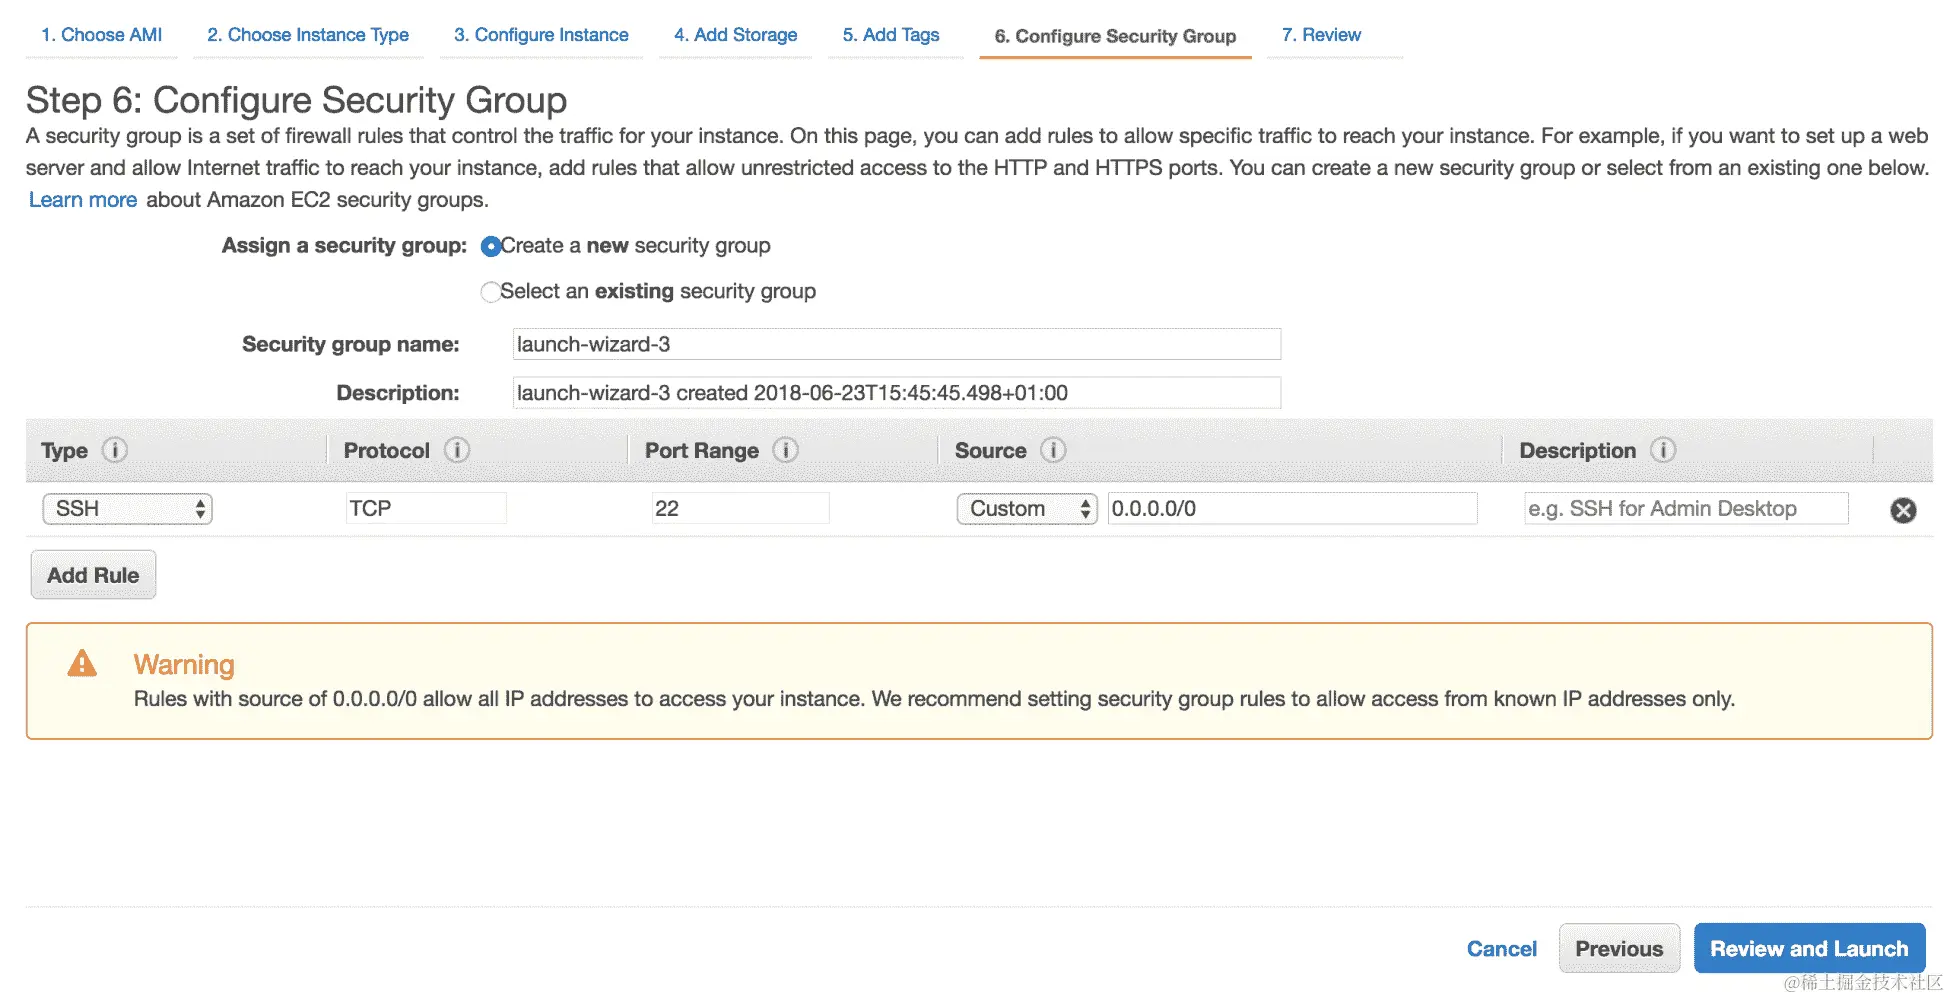Go to 3. Configure Instance tab
Image resolution: width=1950 pixels, height=999 pixels.
click(x=541, y=35)
